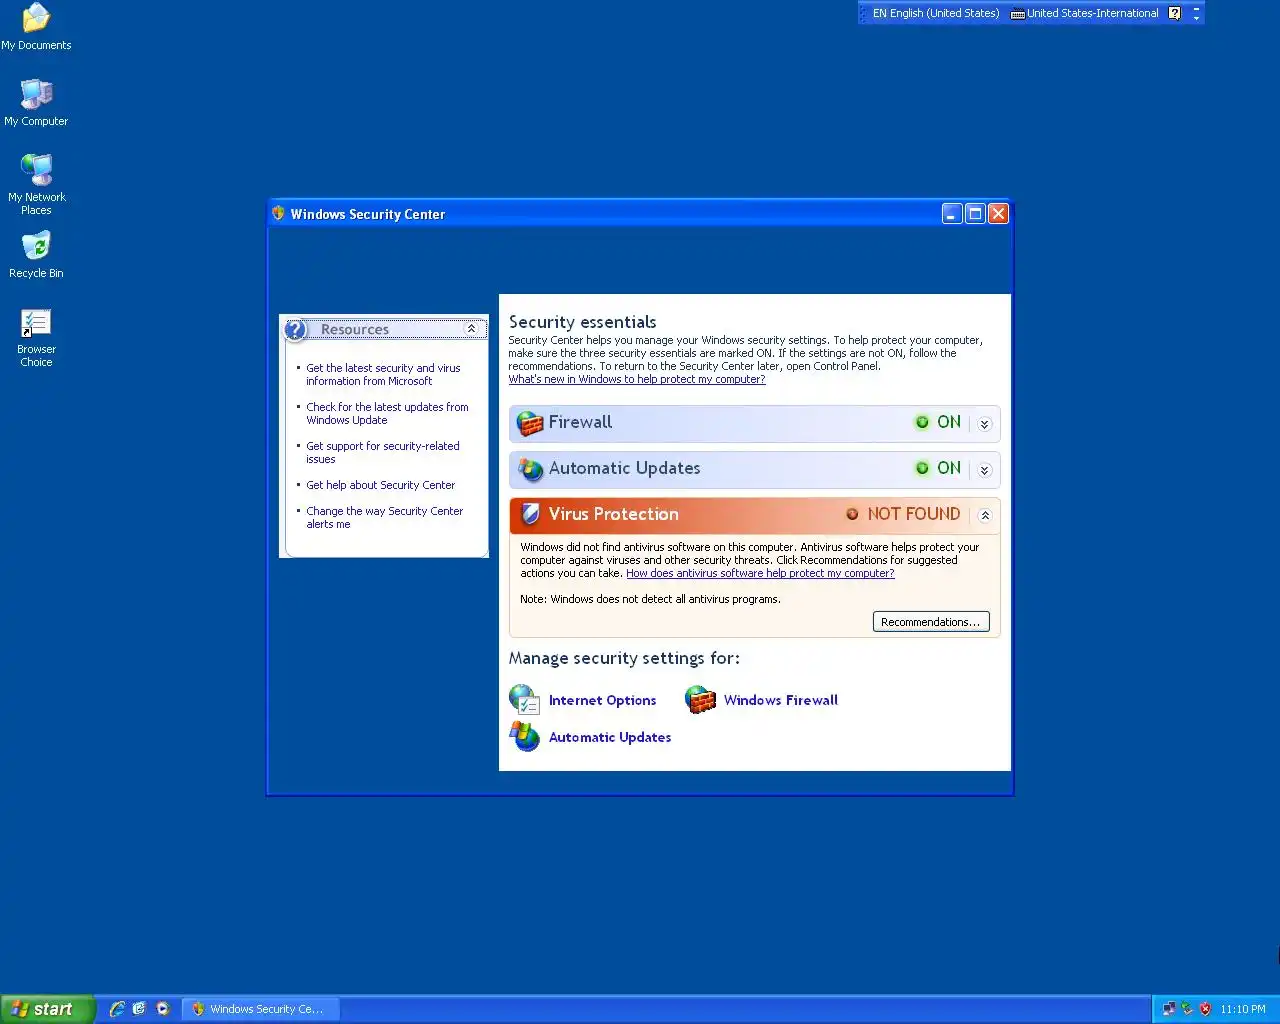The image size is (1280, 1024).
Task: Maximize the Windows Security Center window
Action: [x=975, y=213]
